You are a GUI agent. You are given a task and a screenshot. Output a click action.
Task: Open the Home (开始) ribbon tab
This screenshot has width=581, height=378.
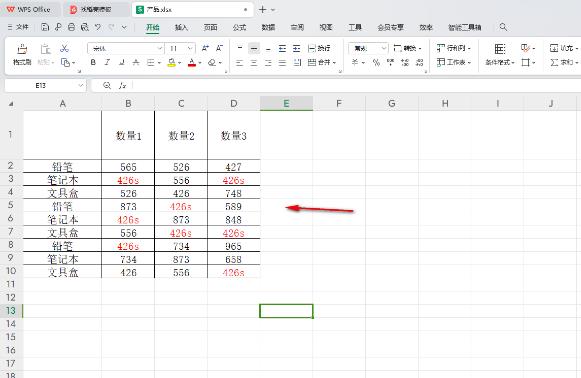point(152,27)
